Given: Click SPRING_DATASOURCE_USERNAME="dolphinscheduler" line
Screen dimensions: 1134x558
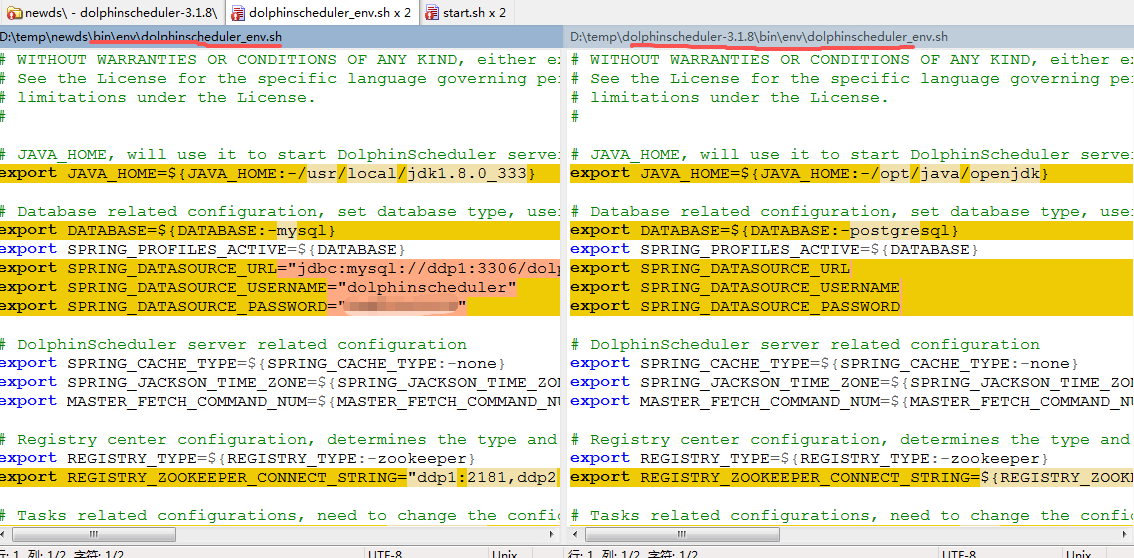Looking at the screenshot, I should [x=280, y=287].
